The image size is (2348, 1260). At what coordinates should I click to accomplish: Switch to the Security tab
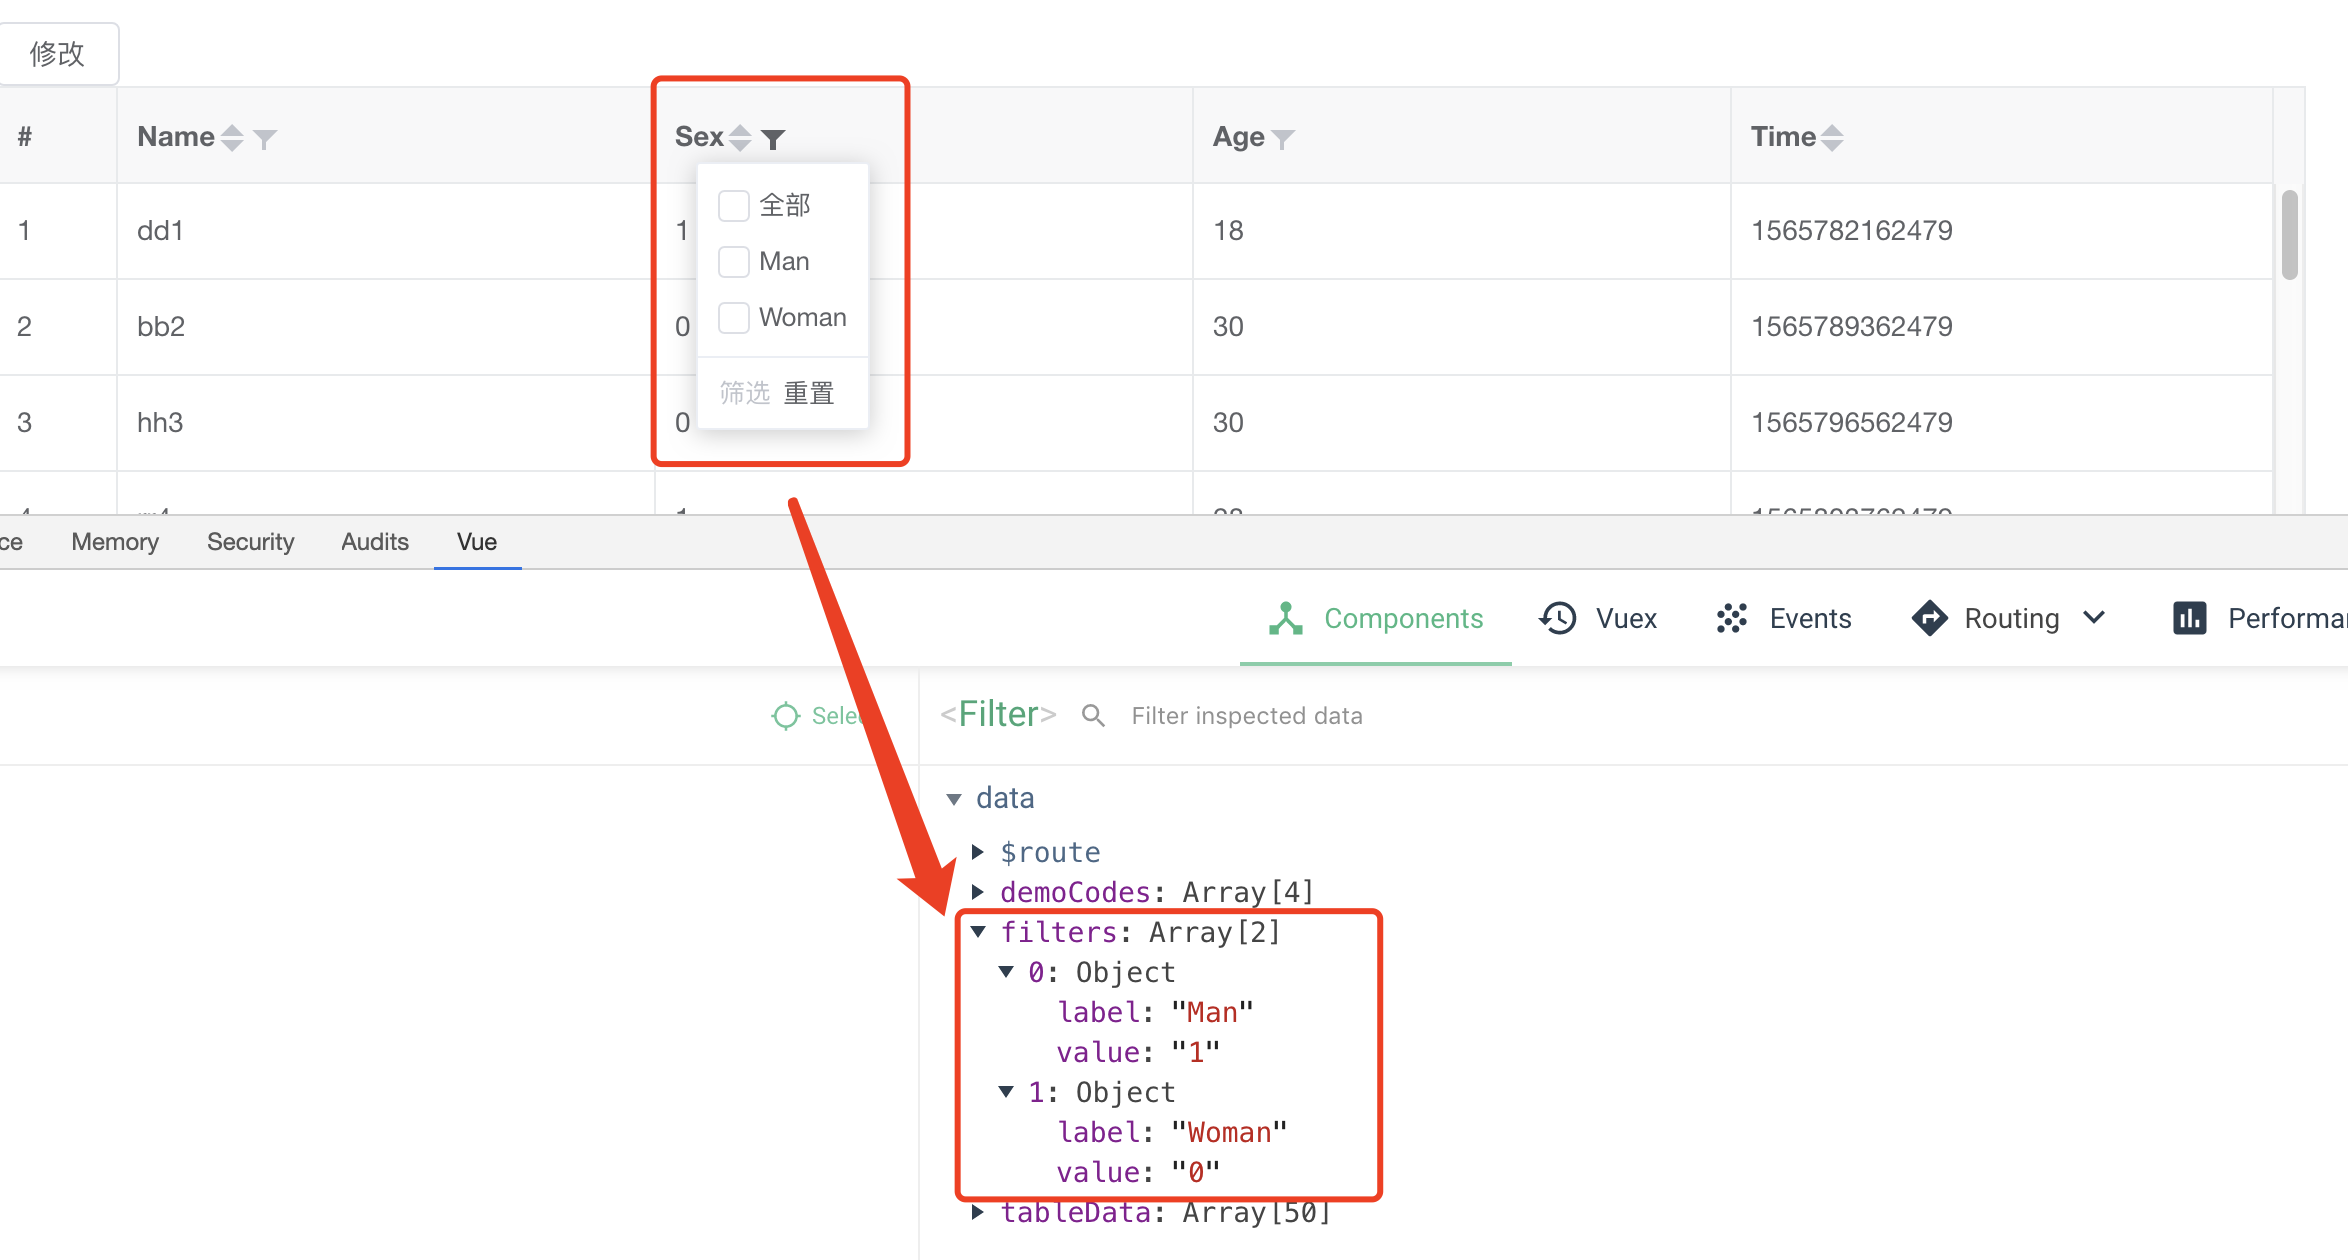(x=250, y=541)
